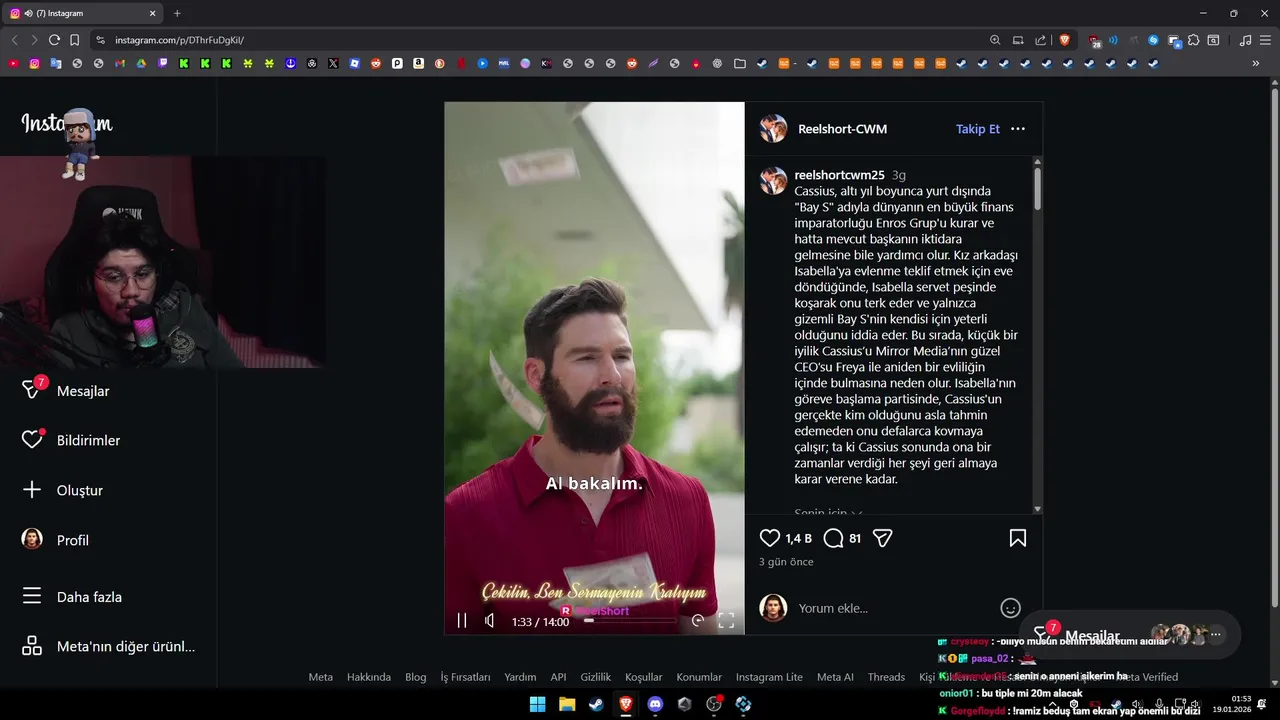Open the Threads footer link
Viewport: 1280px width, 720px height.
(x=886, y=677)
